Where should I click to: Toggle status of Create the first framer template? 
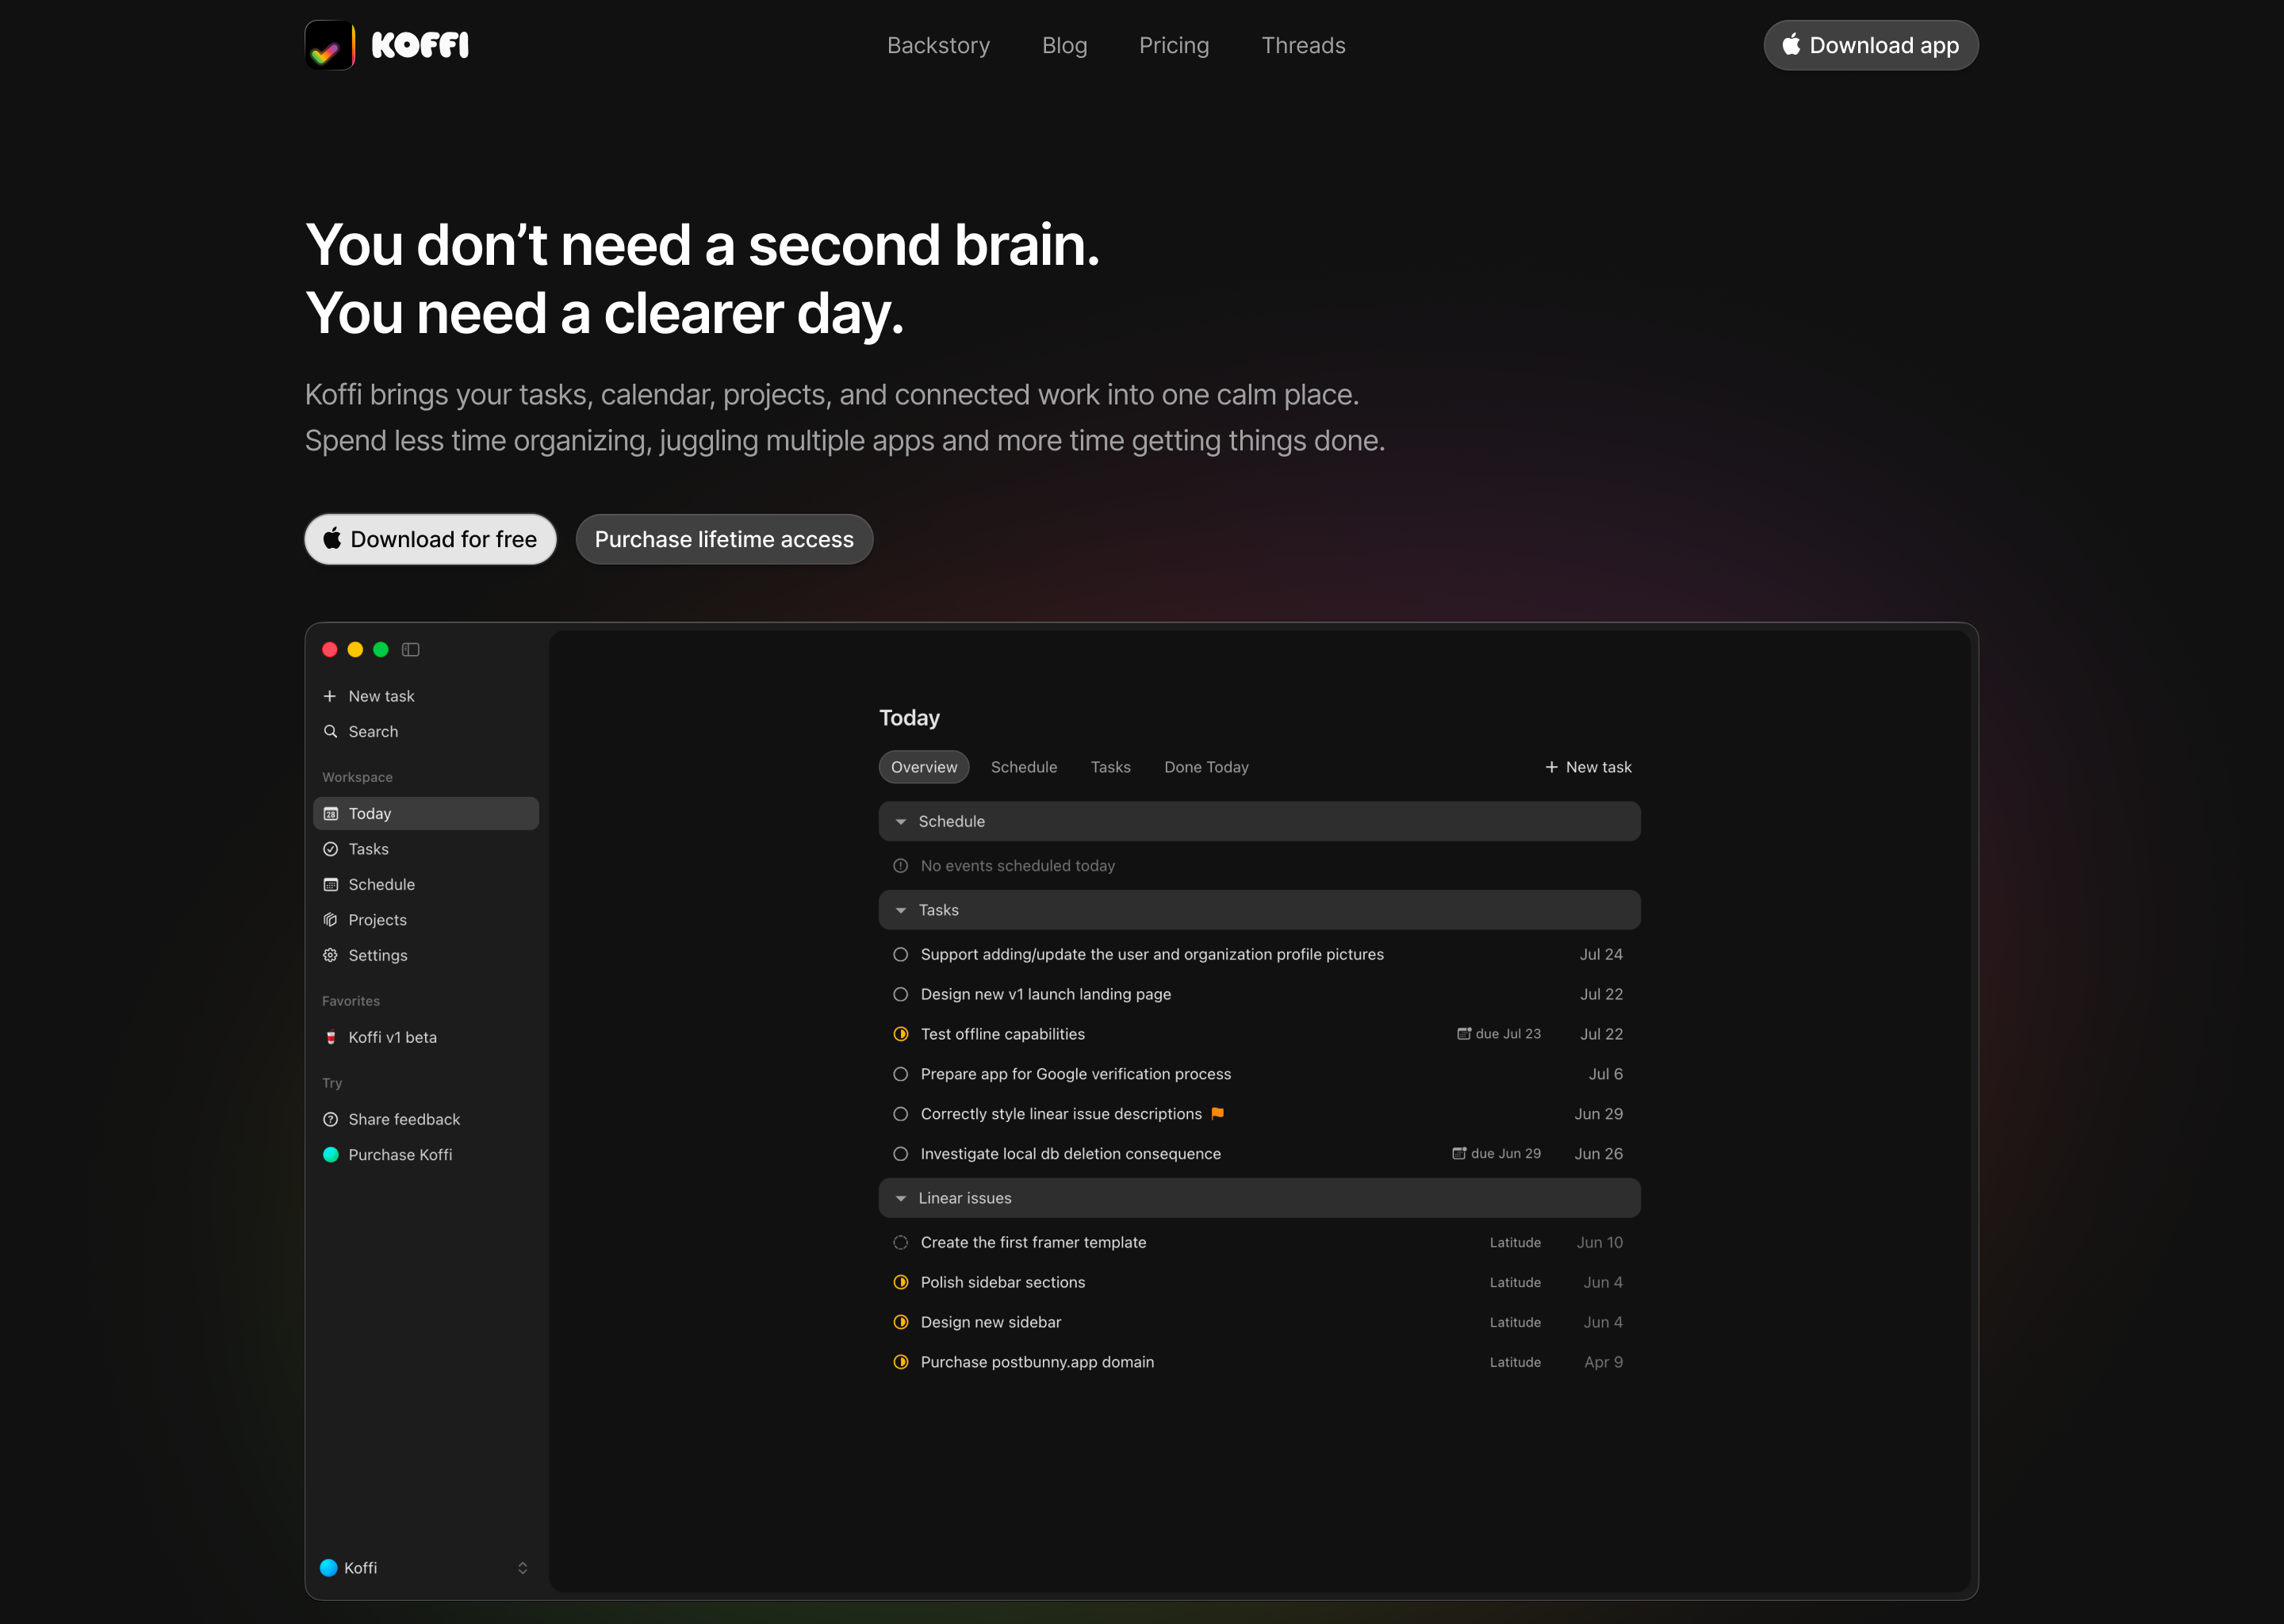click(901, 1243)
